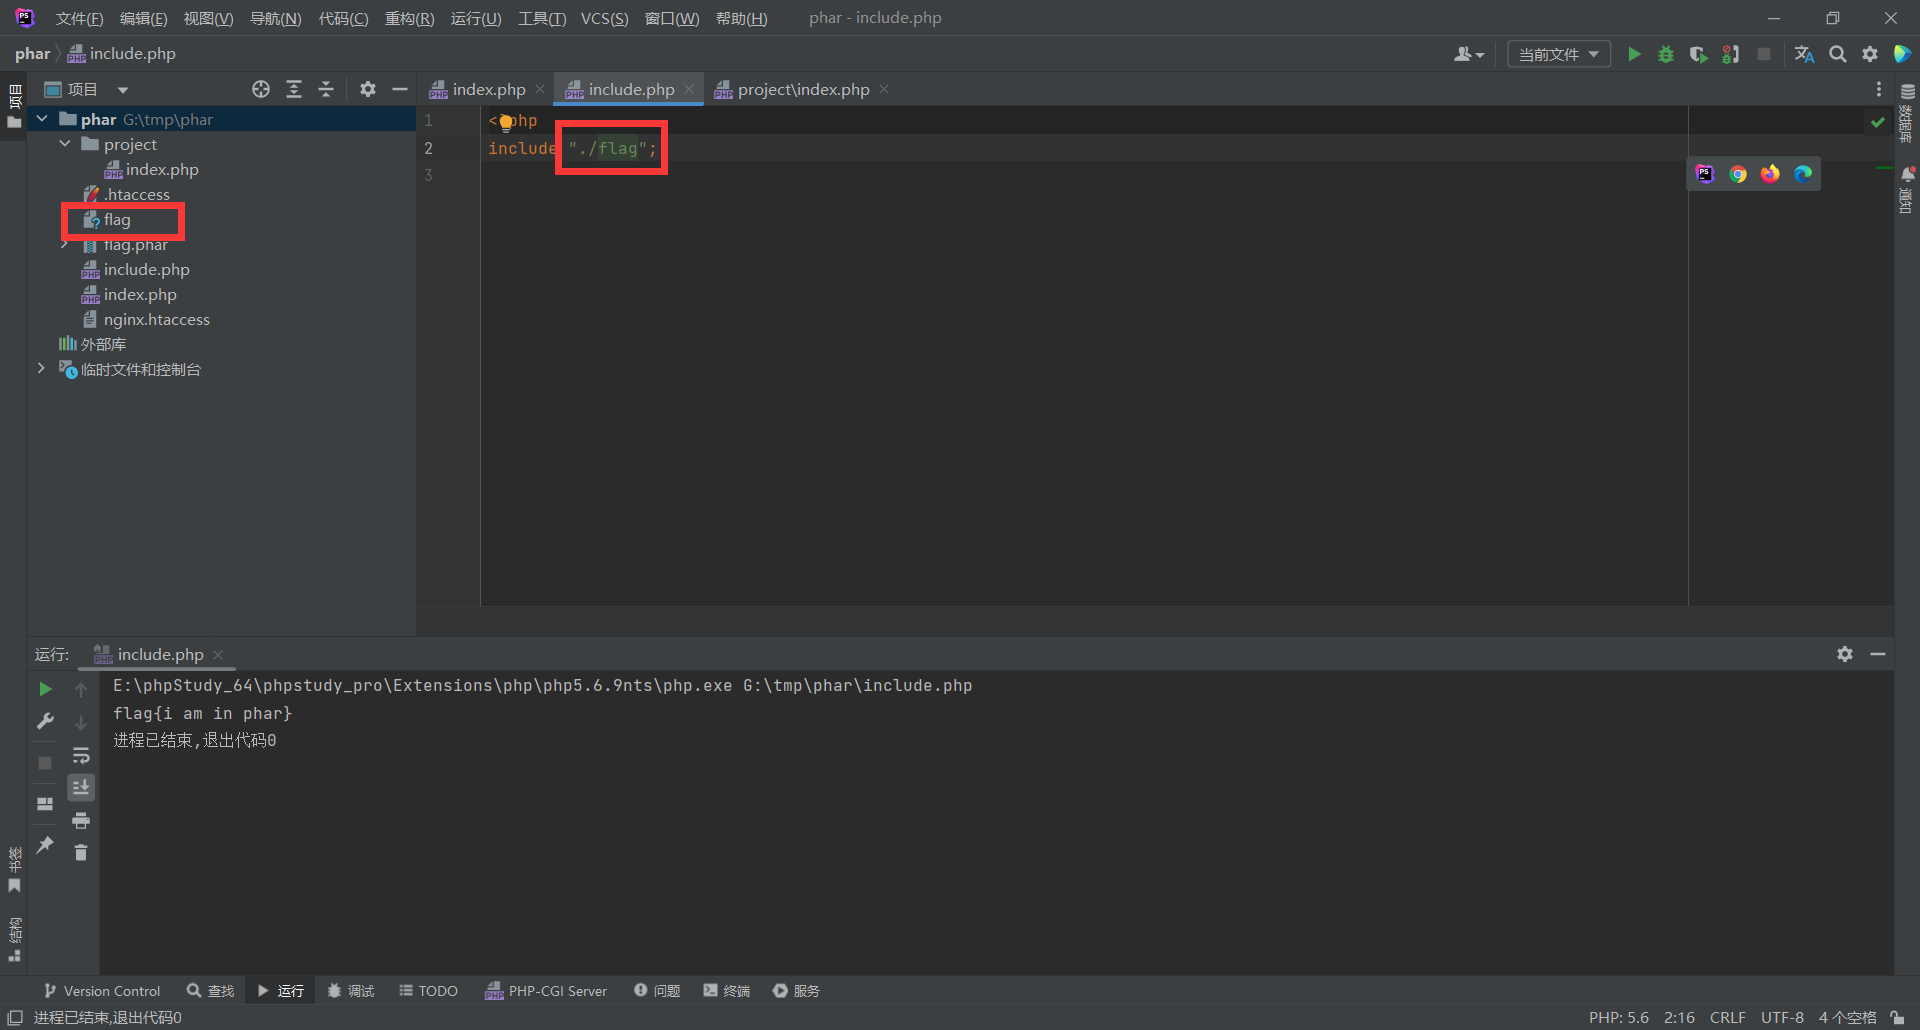
Task: Open in built-in PhpStorm preview icon
Action: click(1705, 174)
